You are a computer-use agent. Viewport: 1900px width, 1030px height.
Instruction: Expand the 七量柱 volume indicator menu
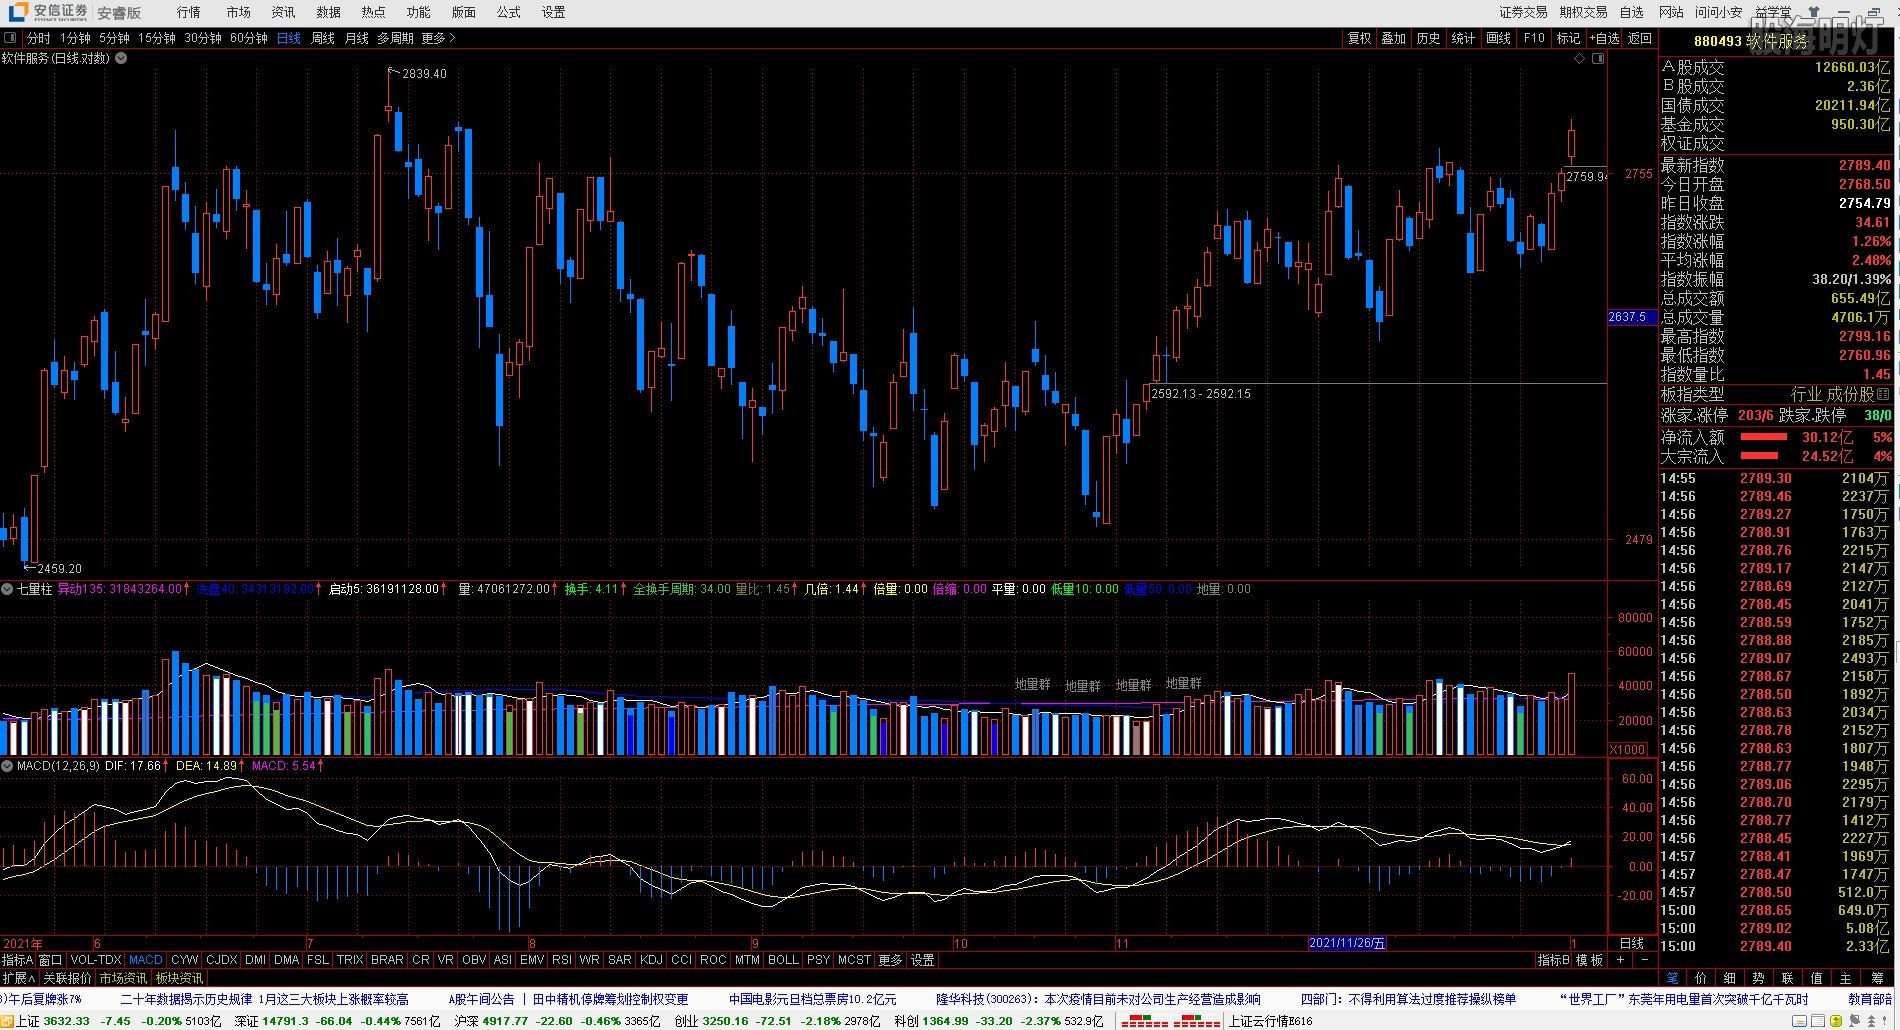click(x=7, y=589)
